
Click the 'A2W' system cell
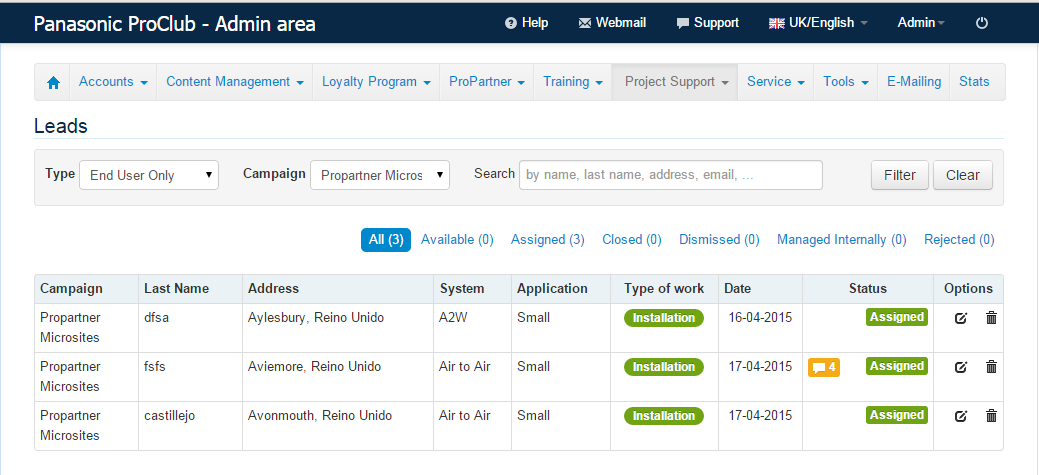[453, 318]
